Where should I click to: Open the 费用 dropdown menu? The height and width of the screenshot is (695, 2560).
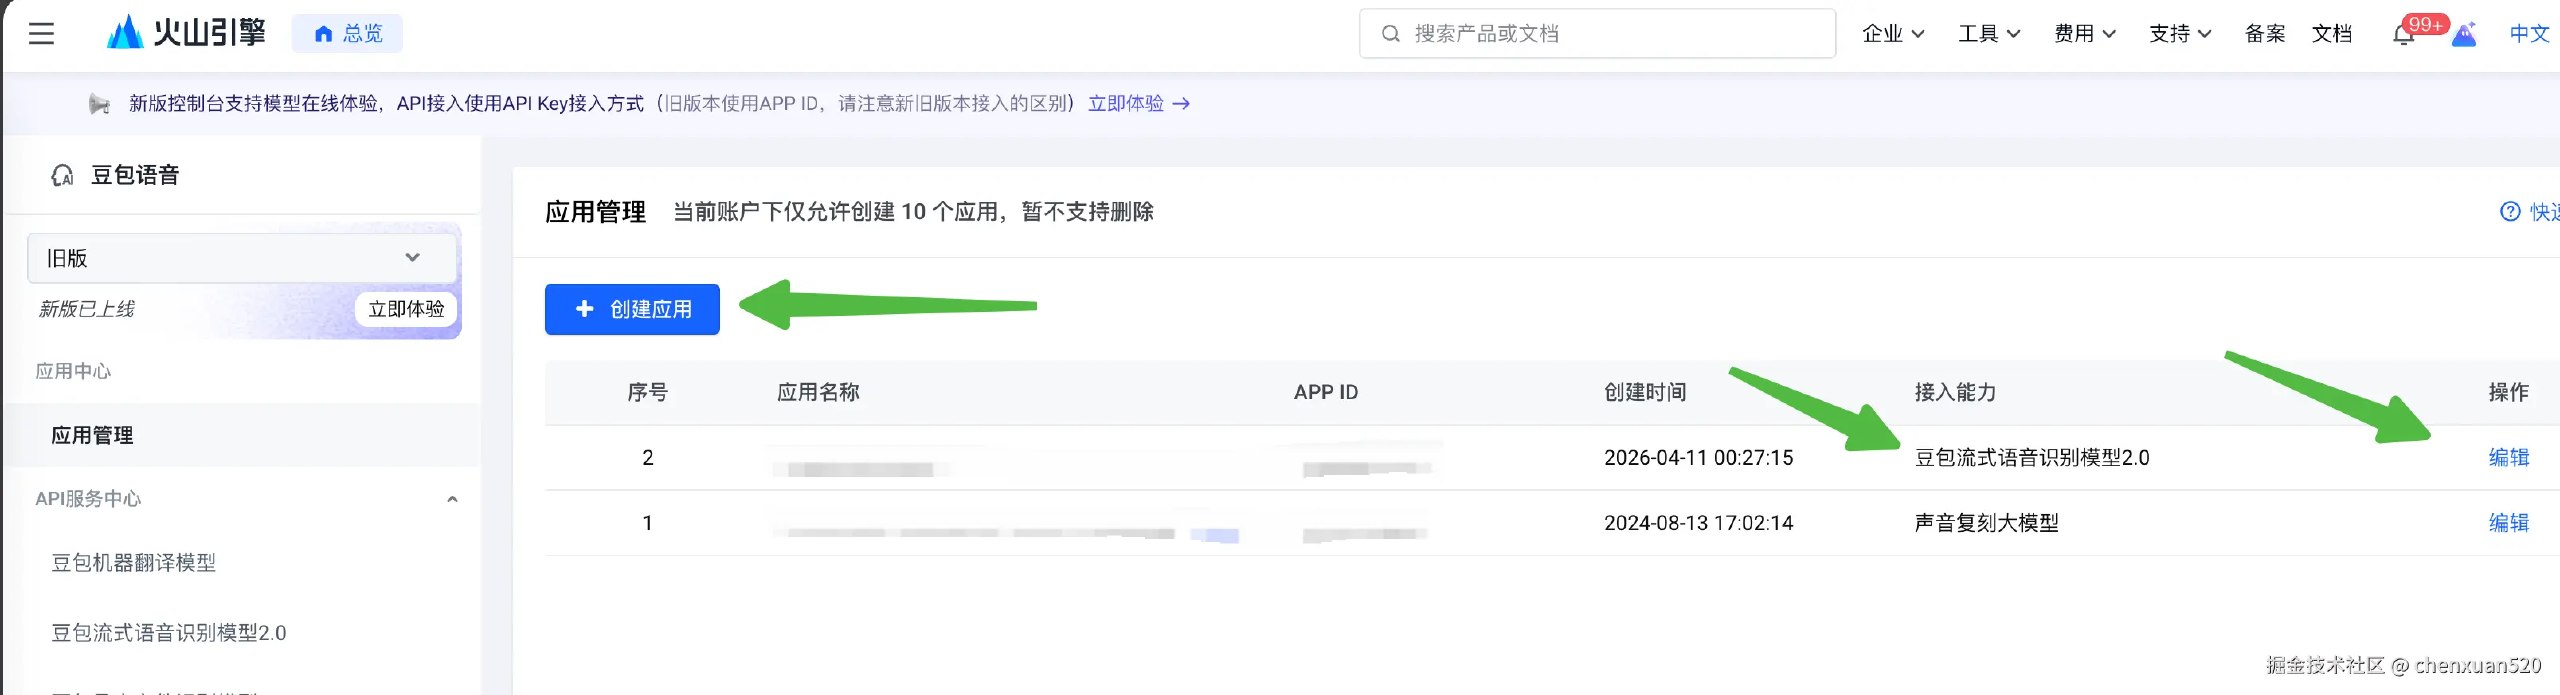pos(2084,34)
